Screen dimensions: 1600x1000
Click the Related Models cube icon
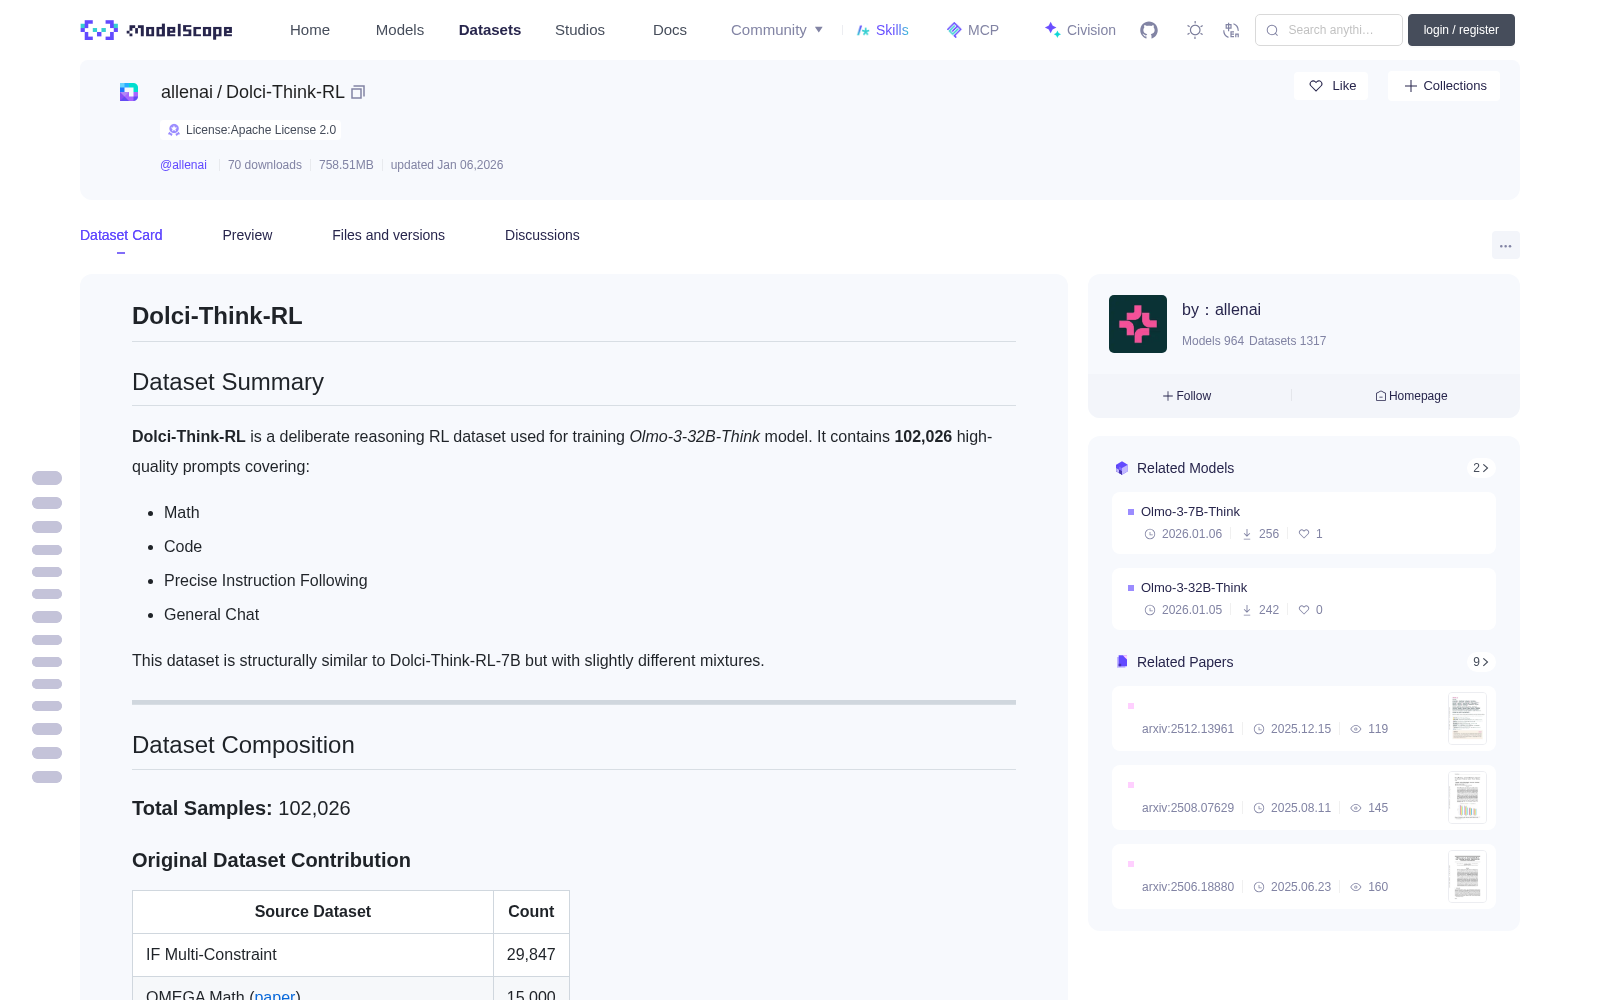1122,468
